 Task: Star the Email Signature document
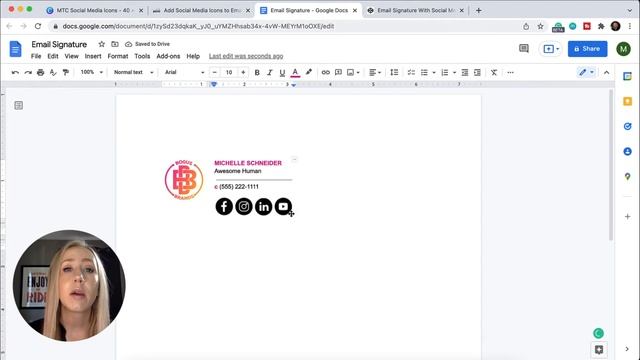point(102,44)
